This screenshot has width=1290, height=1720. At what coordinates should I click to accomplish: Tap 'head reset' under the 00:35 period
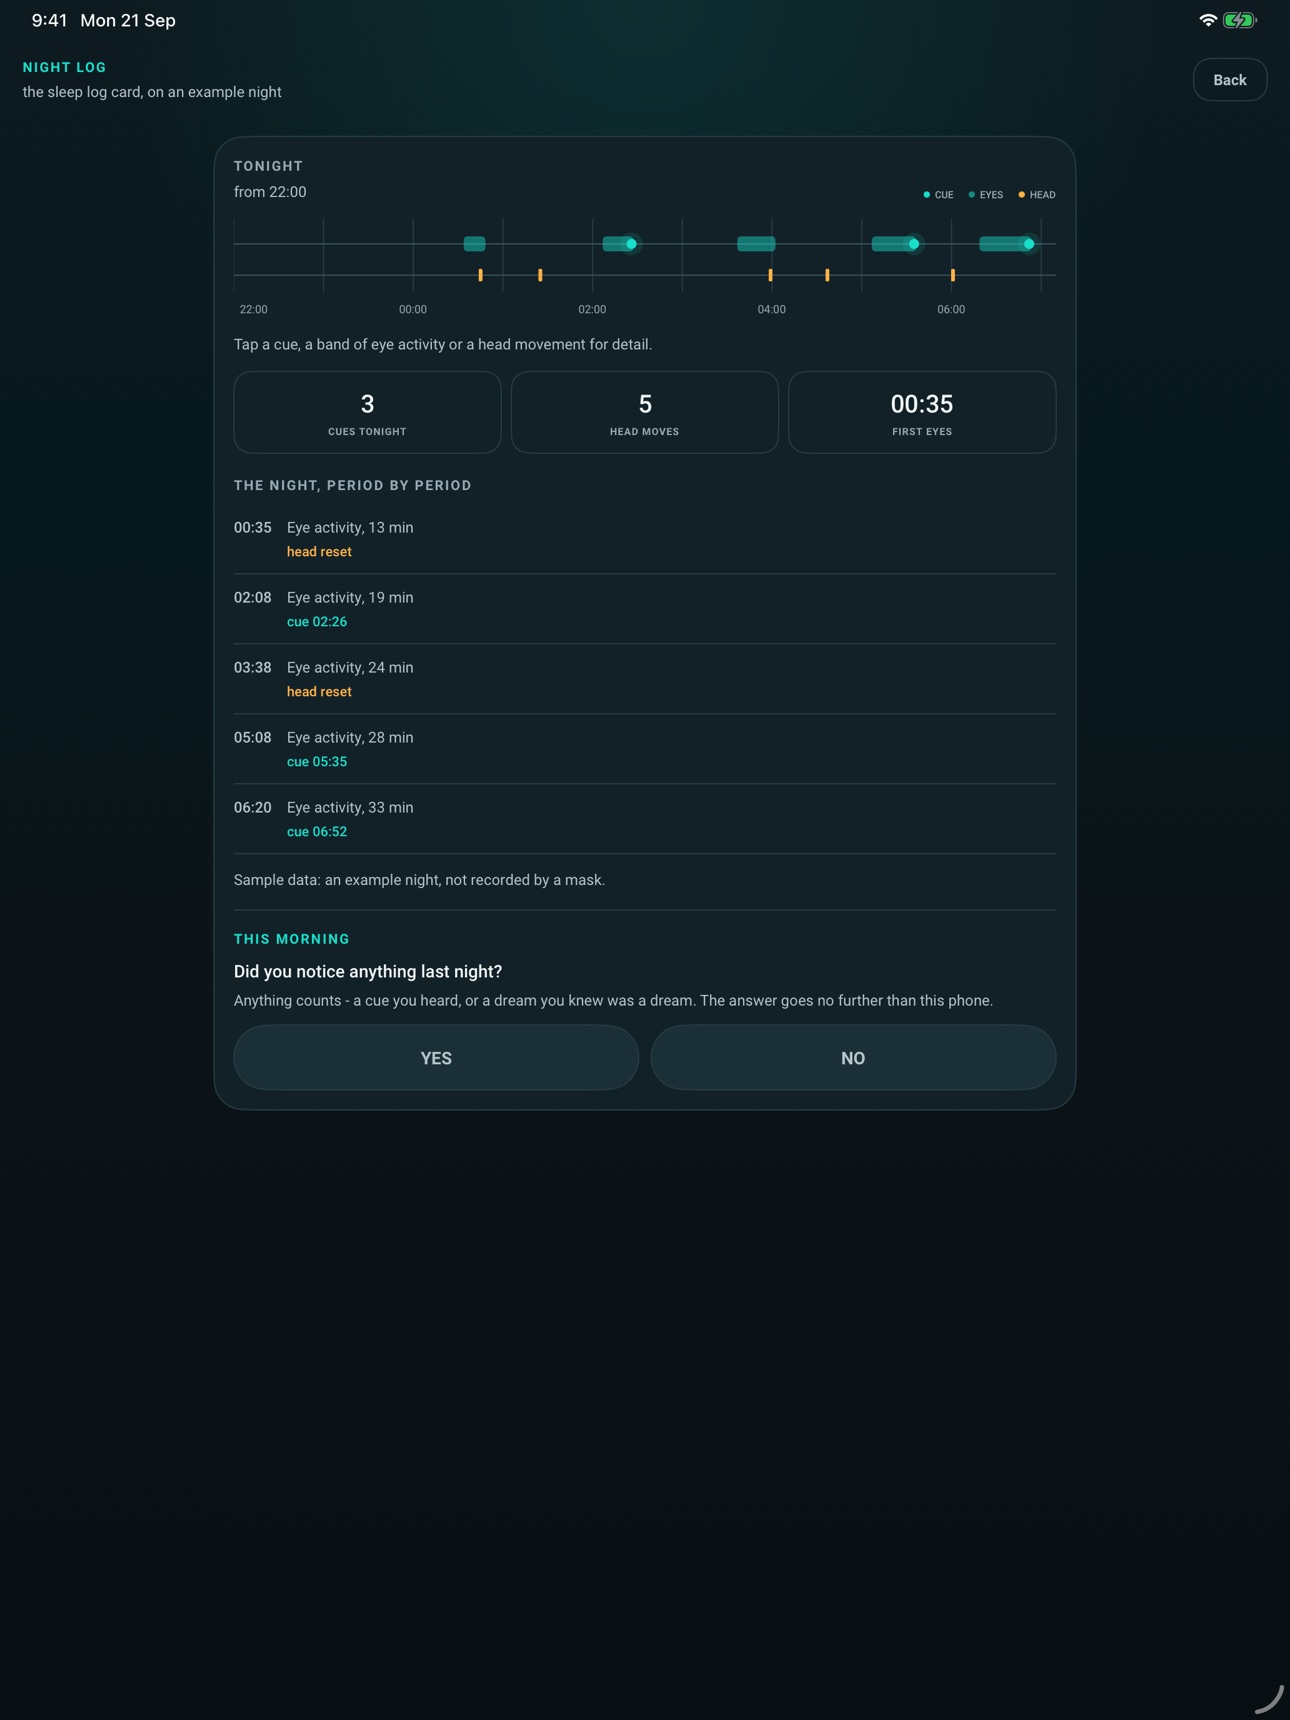pos(319,552)
